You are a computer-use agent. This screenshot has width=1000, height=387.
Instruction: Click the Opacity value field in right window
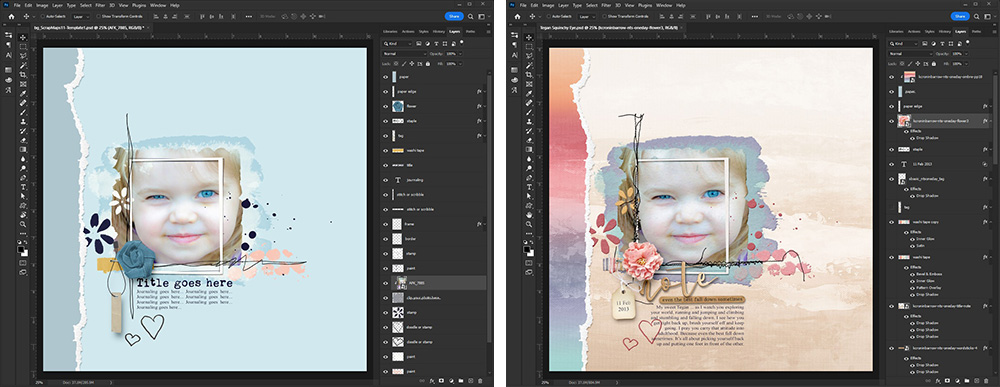pos(957,54)
